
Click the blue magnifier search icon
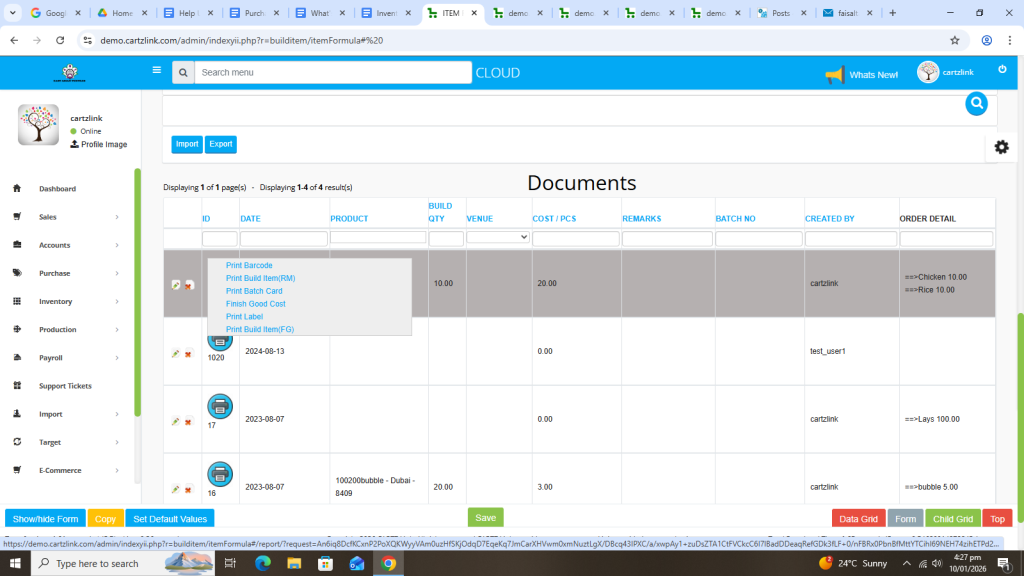click(976, 104)
